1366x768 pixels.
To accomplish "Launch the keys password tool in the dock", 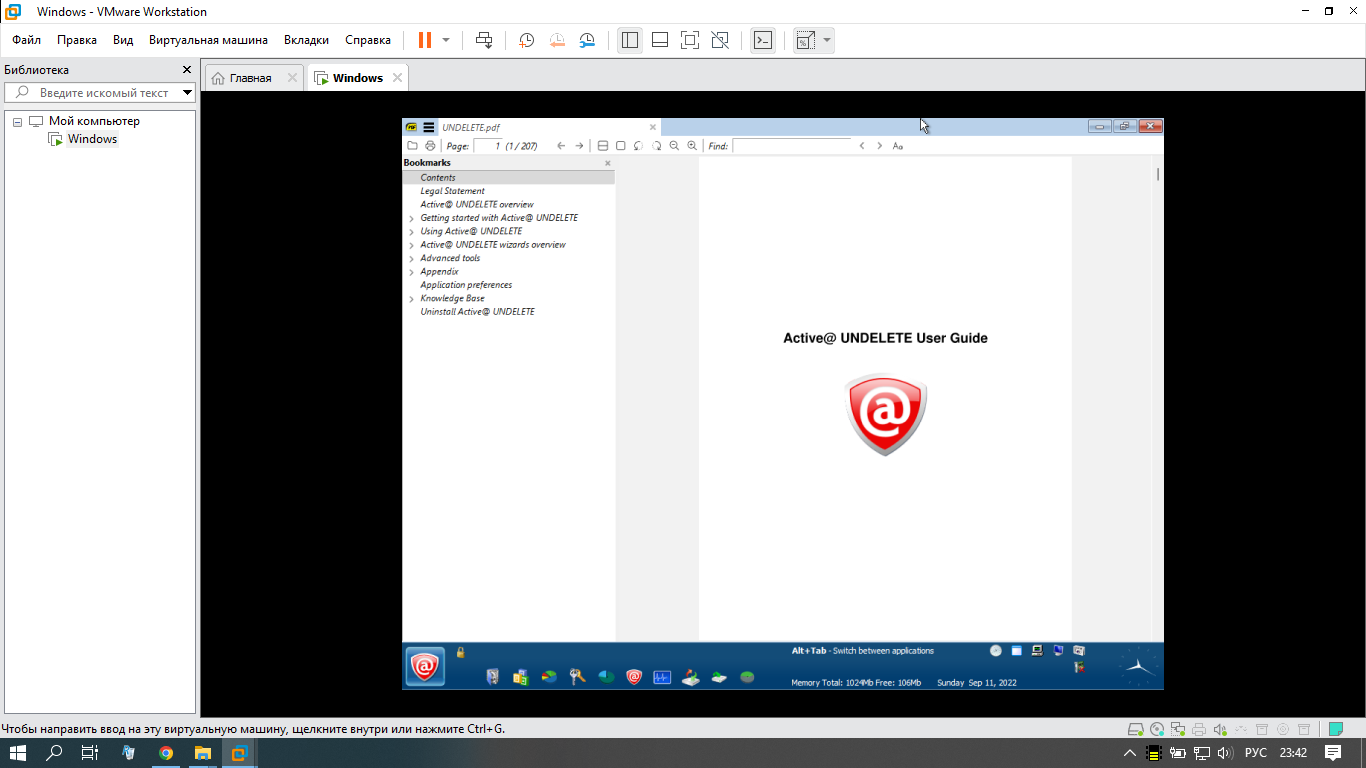I will (x=577, y=677).
